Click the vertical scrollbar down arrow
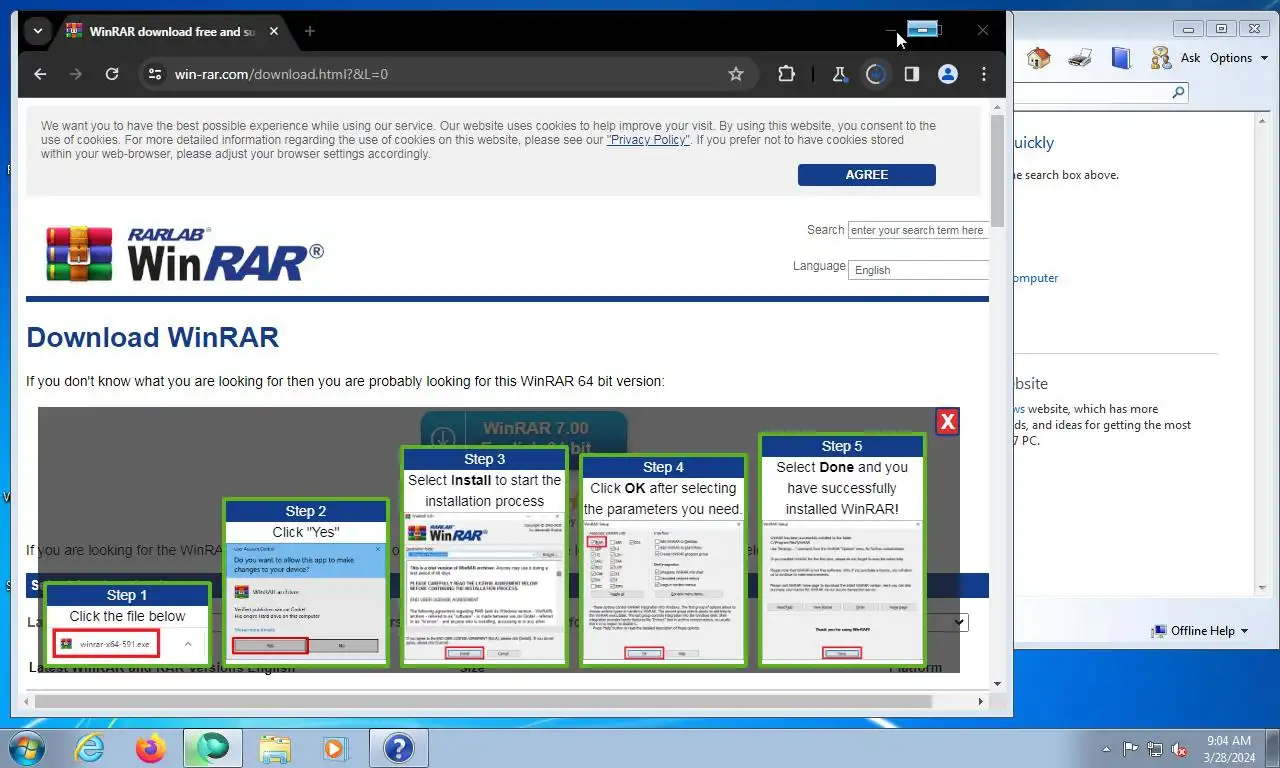Screen dimensions: 1280x768 click(997, 684)
